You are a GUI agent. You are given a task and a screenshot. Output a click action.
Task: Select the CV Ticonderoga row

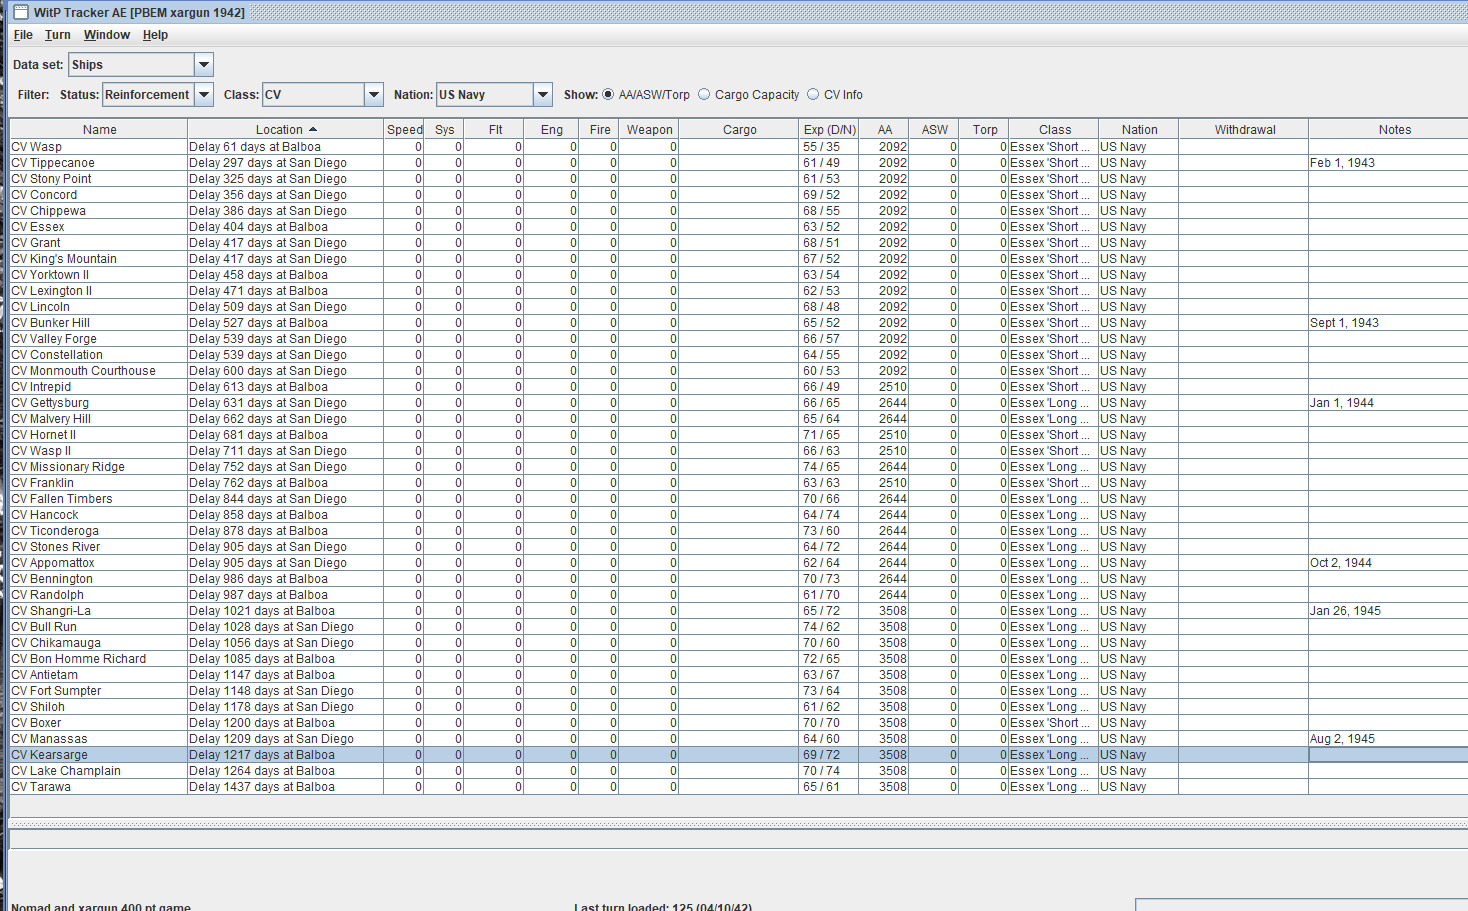coord(739,531)
